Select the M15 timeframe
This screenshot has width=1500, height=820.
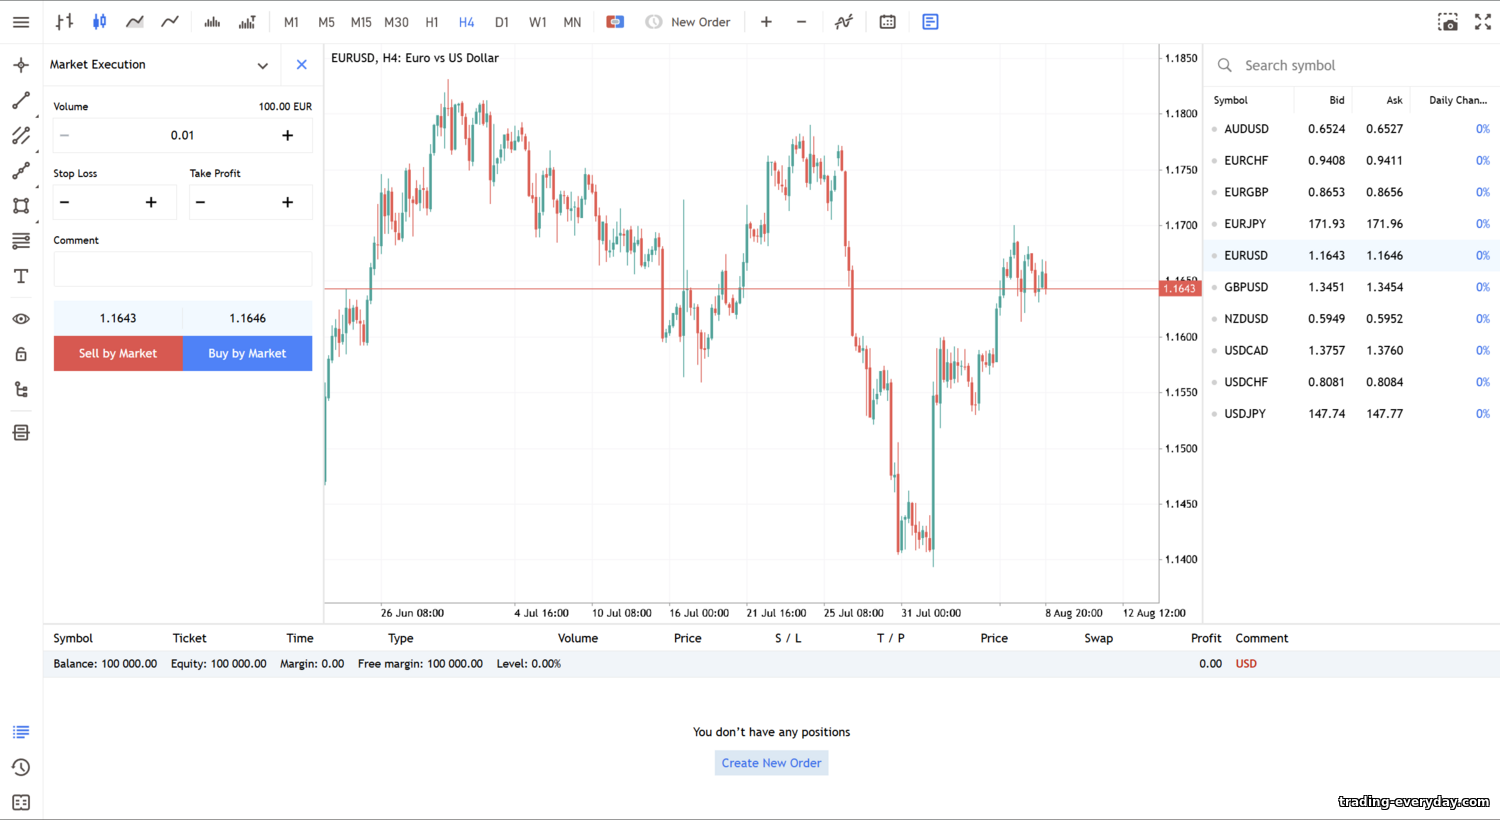[x=361, y=22]
